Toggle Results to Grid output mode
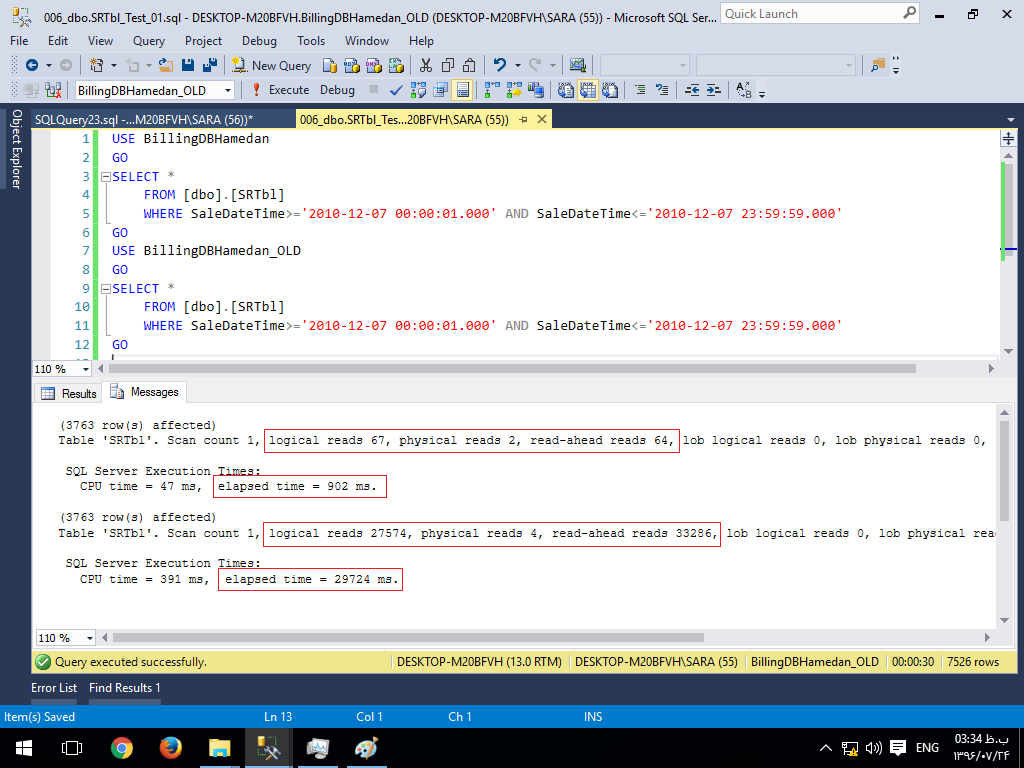The image size is (1024, 768). [587, 90]
